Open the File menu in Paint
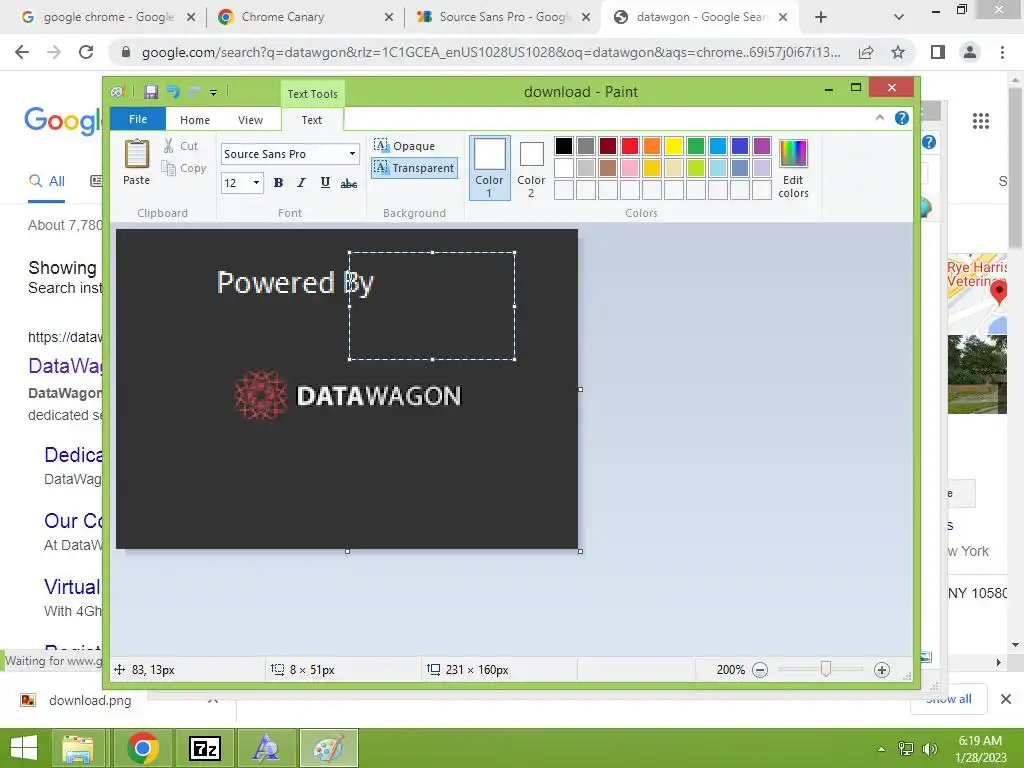 [138, 119]
